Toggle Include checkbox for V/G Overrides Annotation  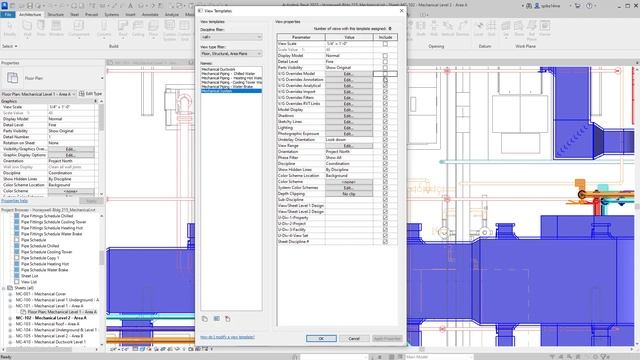[x=385, y=80]
